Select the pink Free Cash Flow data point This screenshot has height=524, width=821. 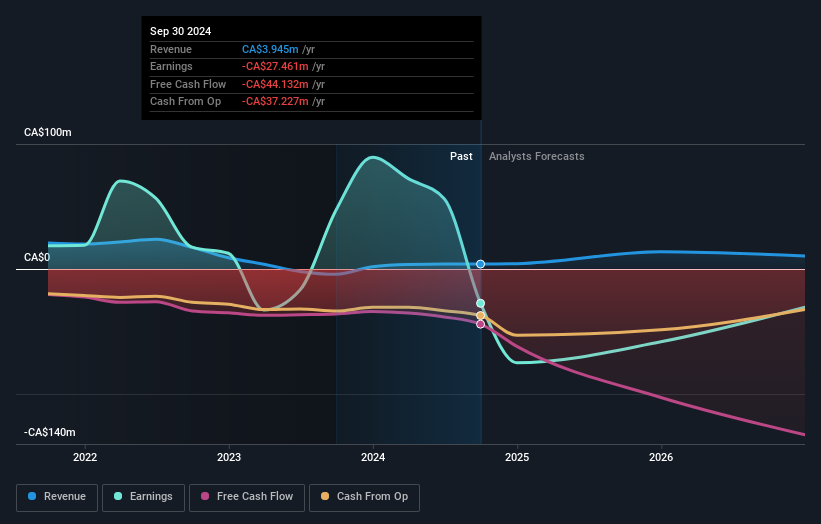click(480, 324)
